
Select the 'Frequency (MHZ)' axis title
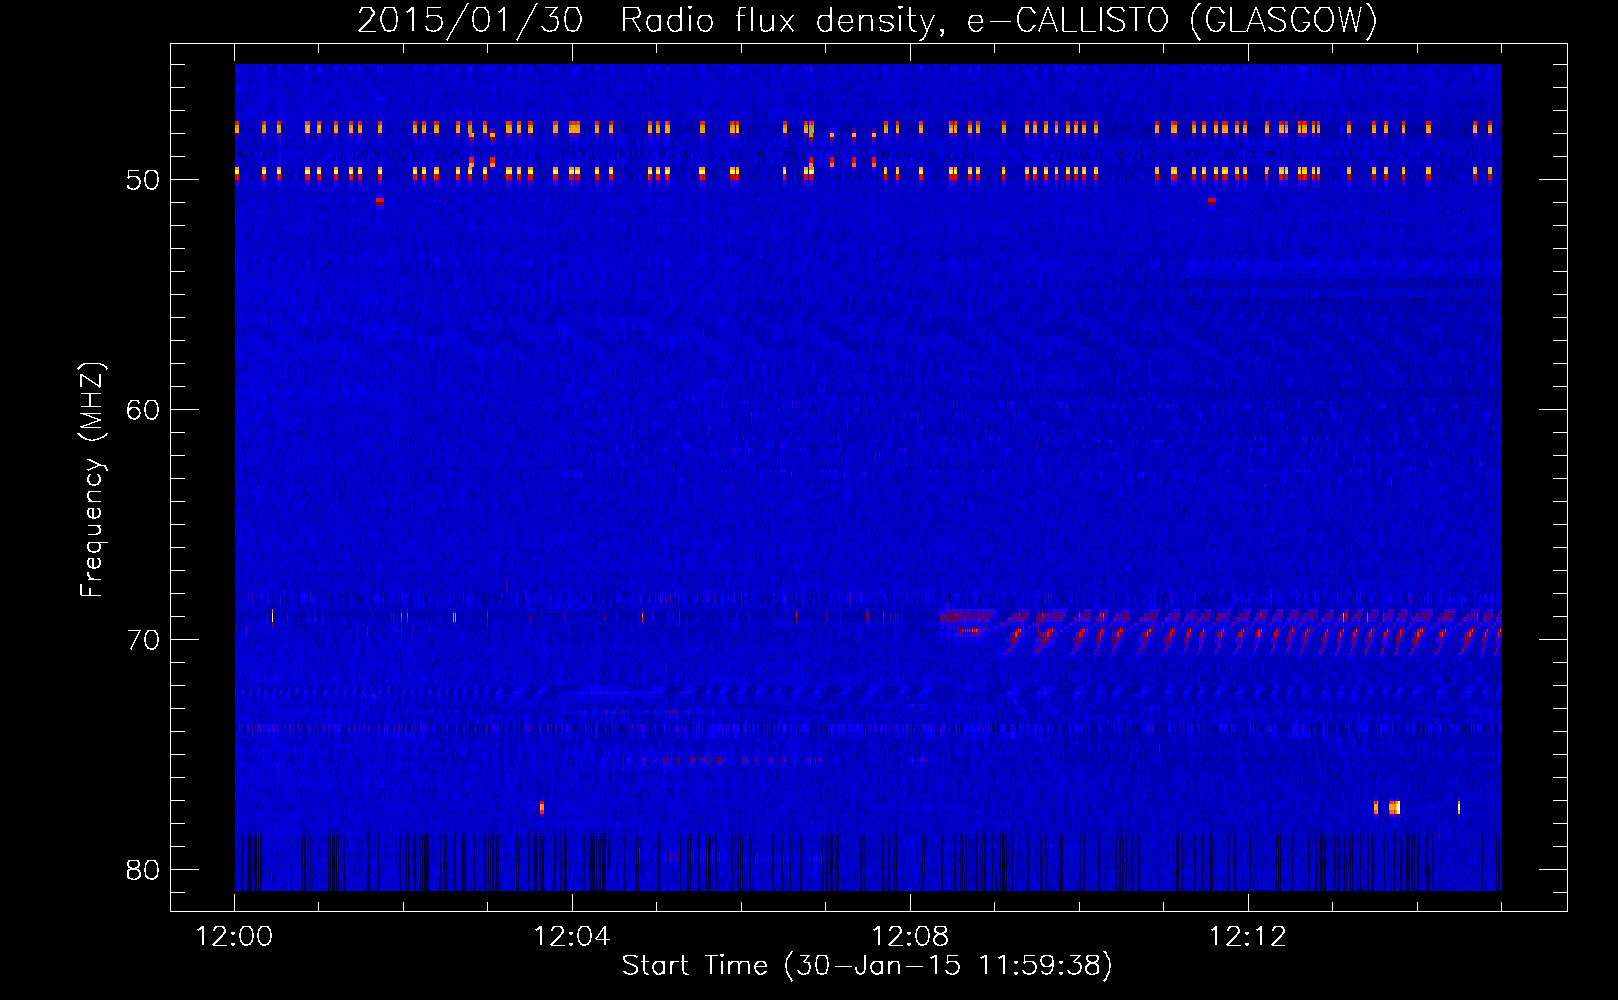coord(91,480)
